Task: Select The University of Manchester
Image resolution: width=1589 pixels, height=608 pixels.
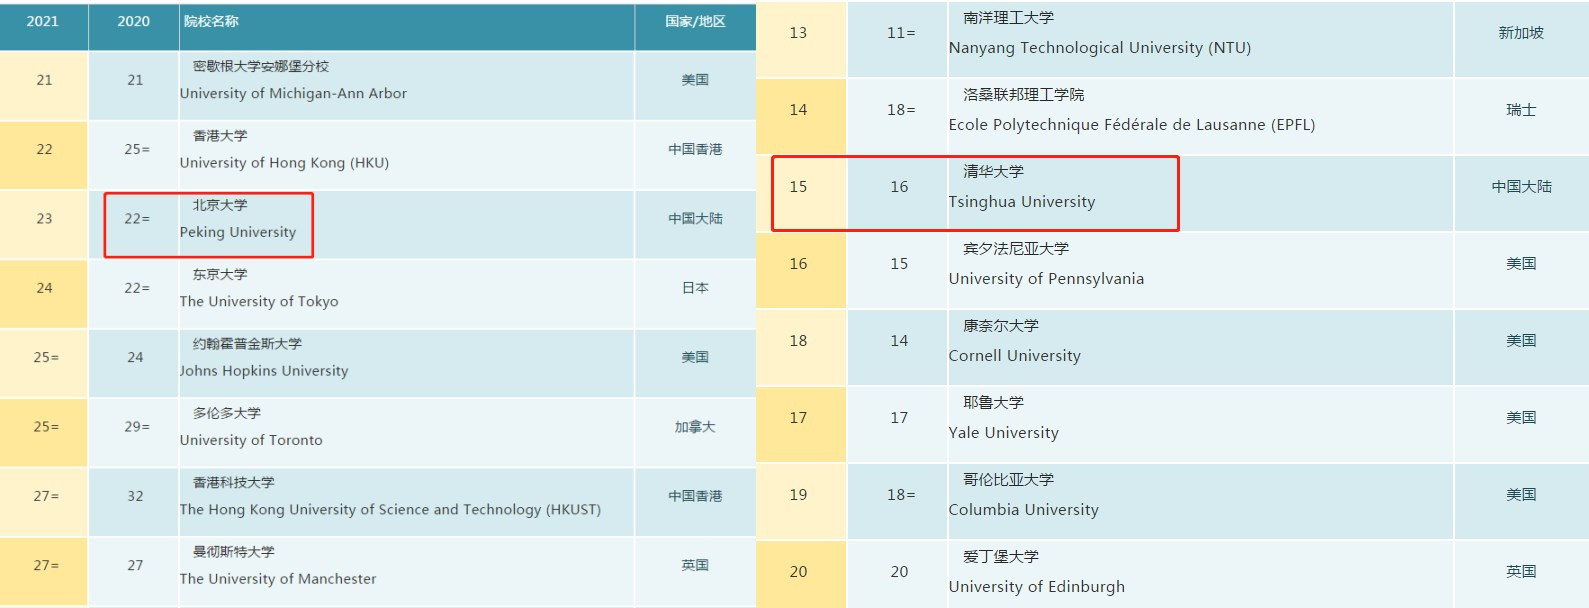Action: click(x=278, y=579)
